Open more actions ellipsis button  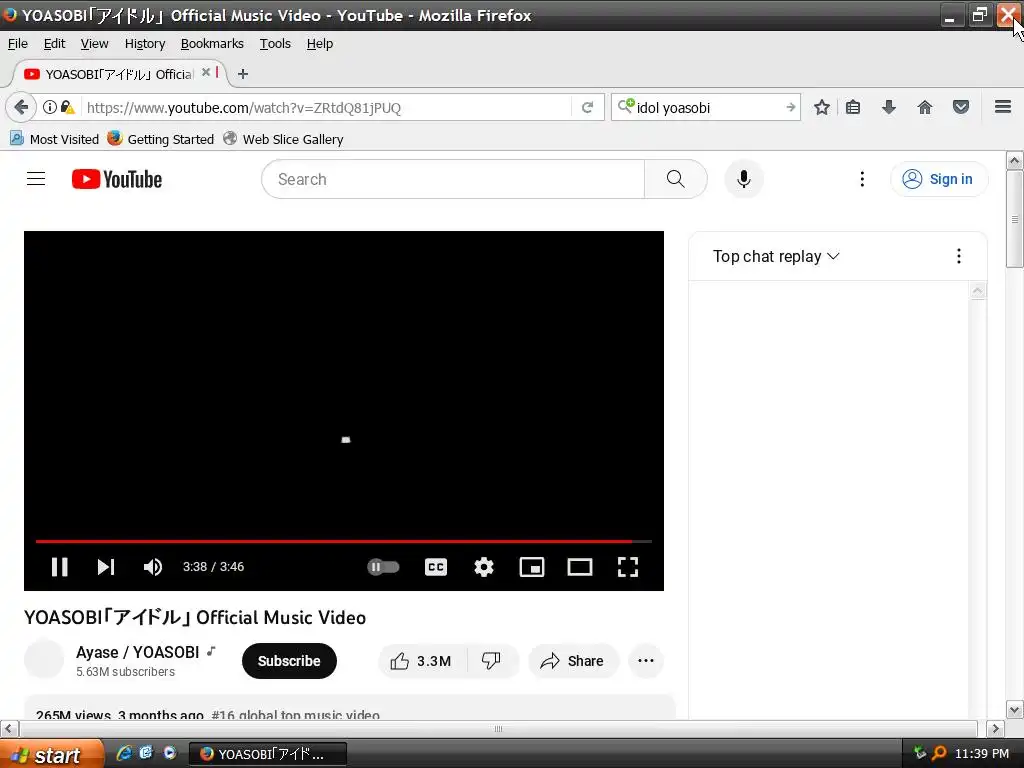[x=646, y=661]
